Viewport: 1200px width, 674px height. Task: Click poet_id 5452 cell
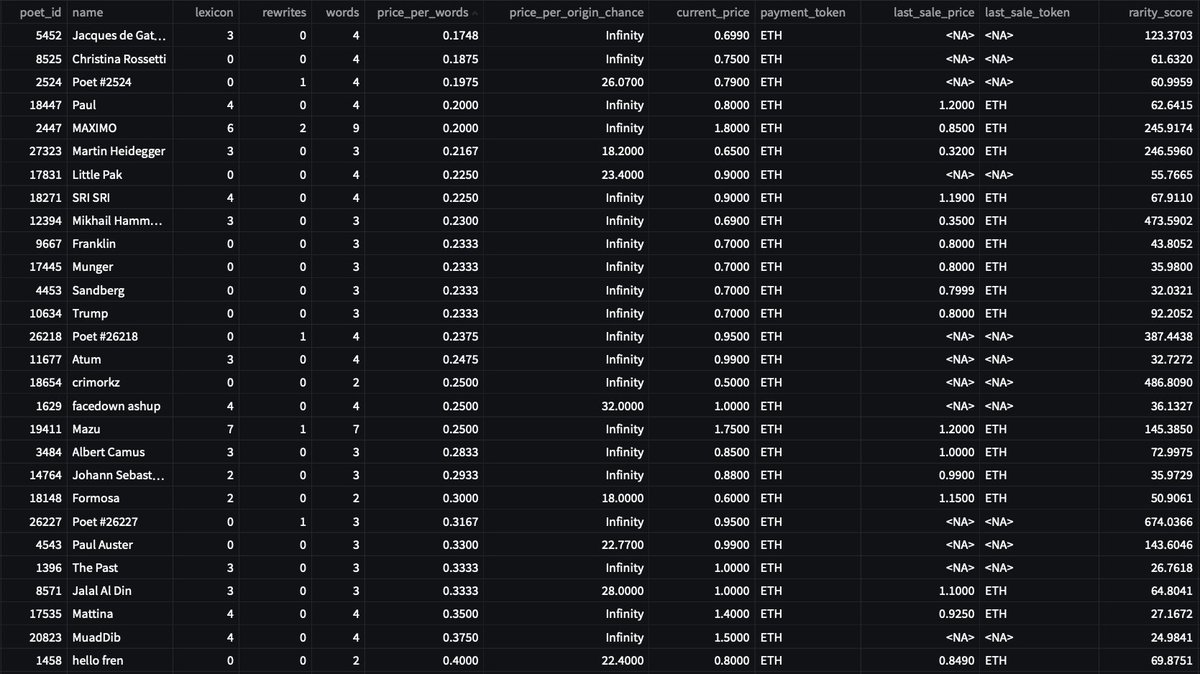[x=33, y=36]
